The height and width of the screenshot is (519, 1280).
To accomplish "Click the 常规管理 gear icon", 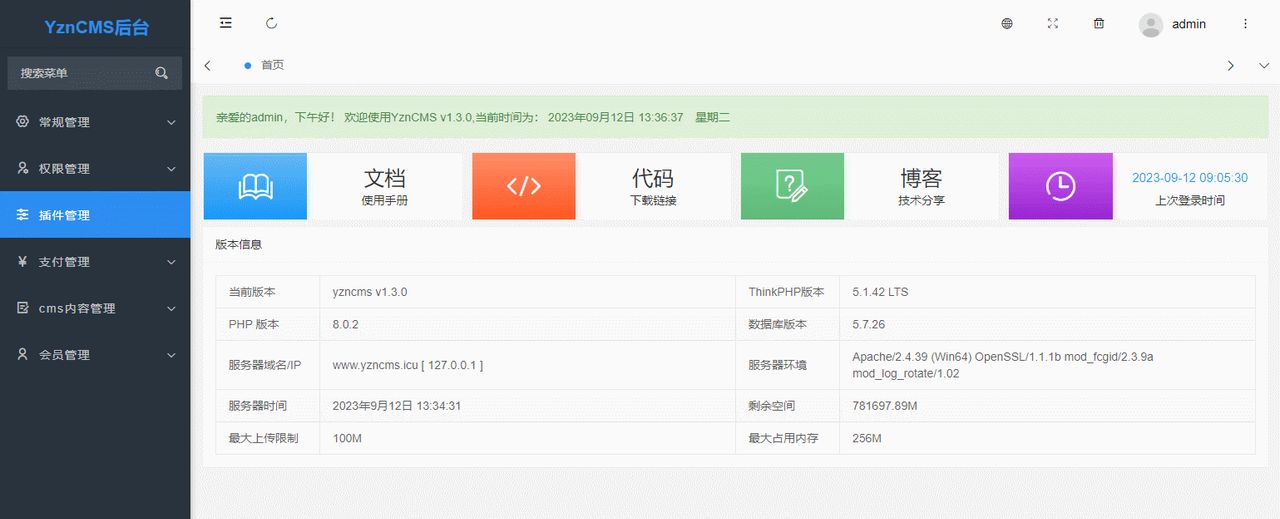I will tap(23, 122).
